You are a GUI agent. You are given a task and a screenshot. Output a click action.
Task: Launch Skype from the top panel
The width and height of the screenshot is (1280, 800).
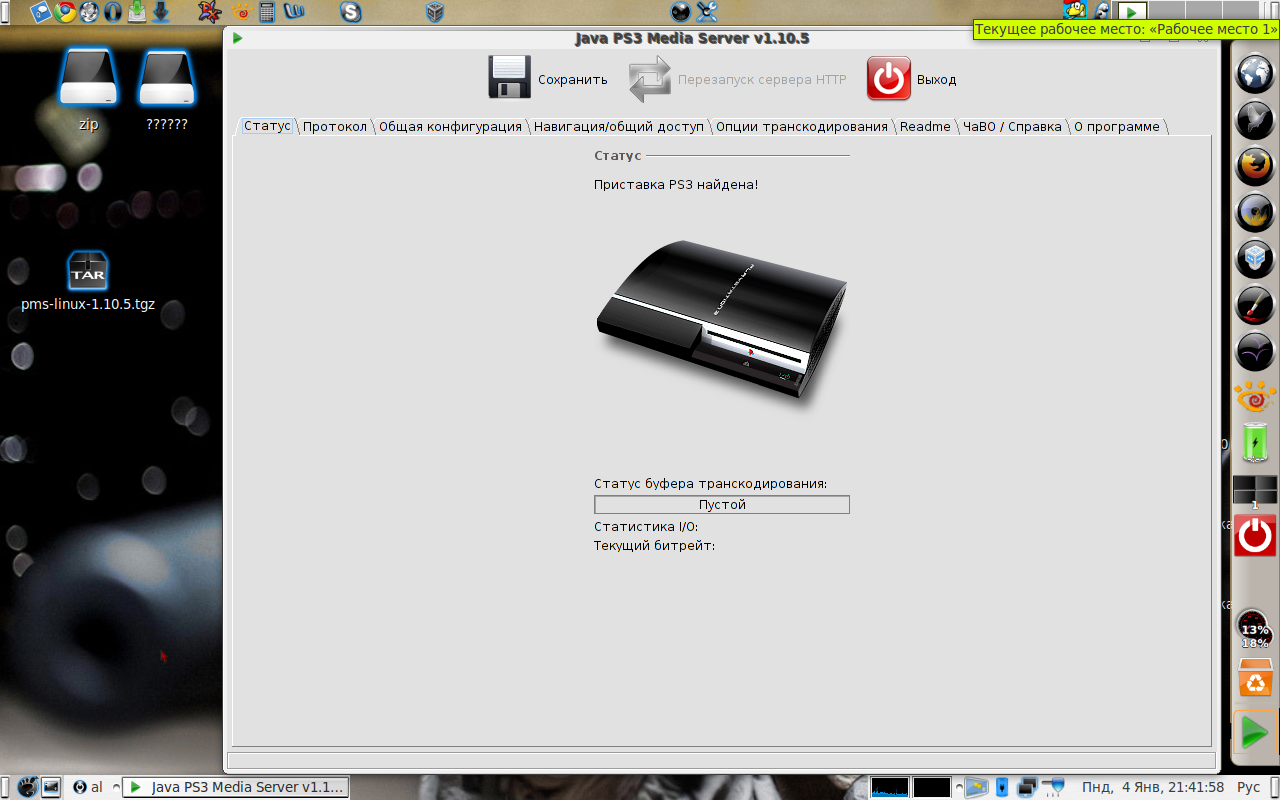tap(351, 12)
